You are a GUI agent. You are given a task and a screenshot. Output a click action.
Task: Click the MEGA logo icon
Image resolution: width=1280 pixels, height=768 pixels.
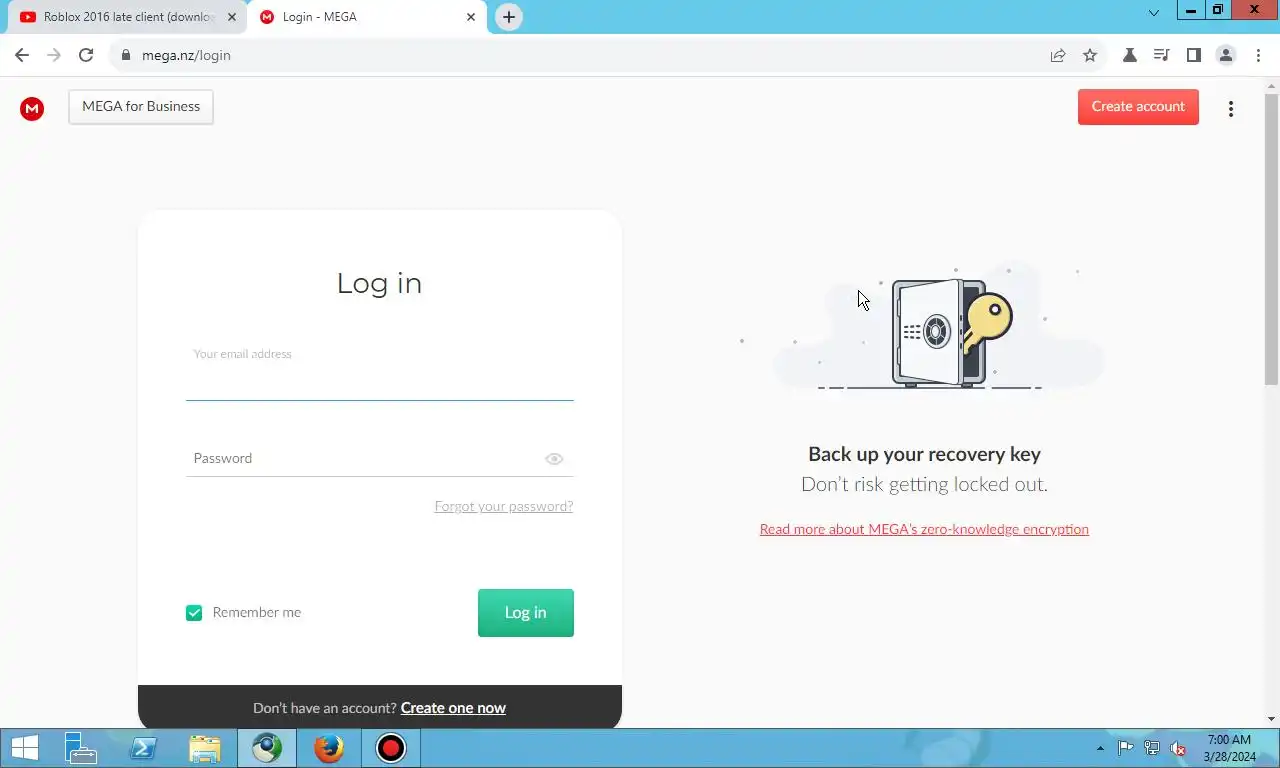[x=32, y=109]
